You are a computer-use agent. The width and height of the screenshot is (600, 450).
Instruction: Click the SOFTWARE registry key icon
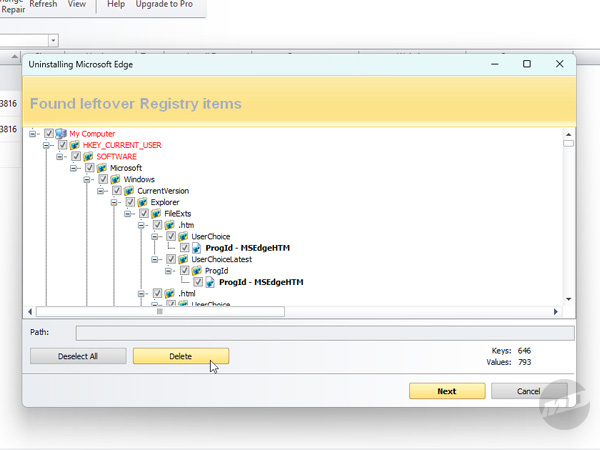(88, 157)
